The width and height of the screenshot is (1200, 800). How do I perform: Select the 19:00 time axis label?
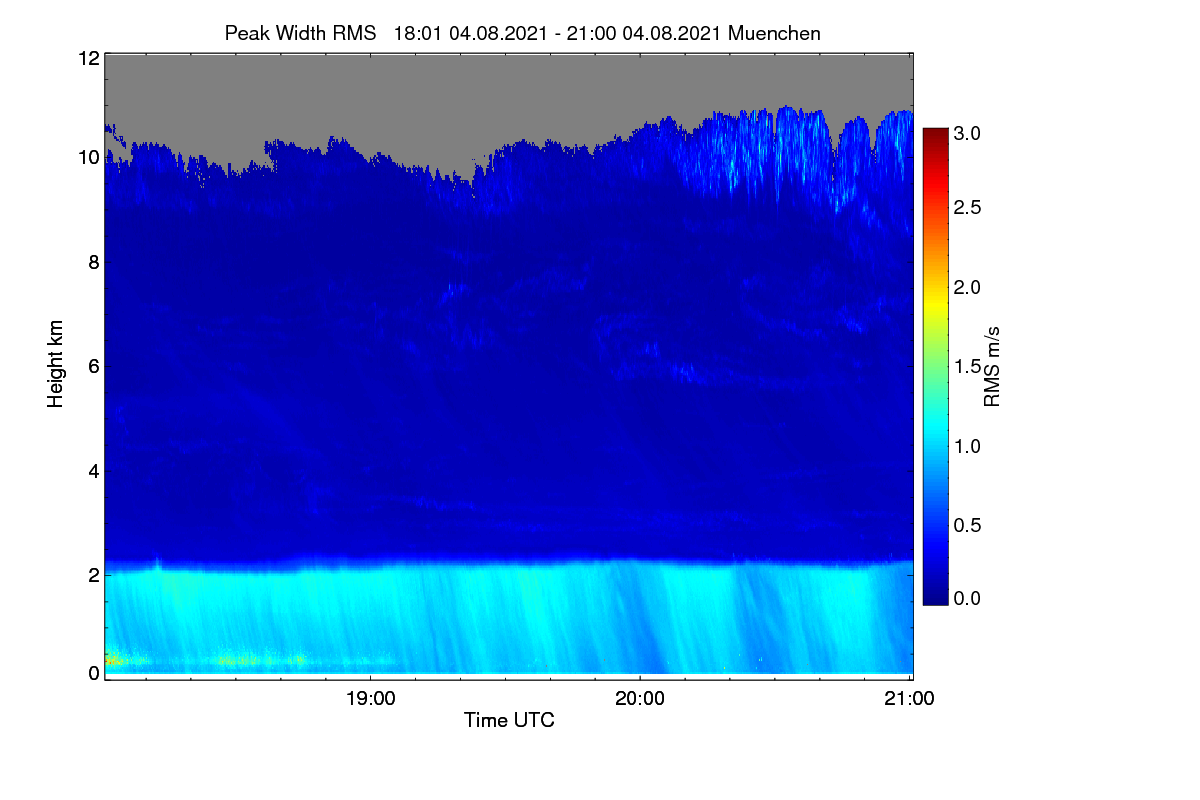click(x=370, y=699)
